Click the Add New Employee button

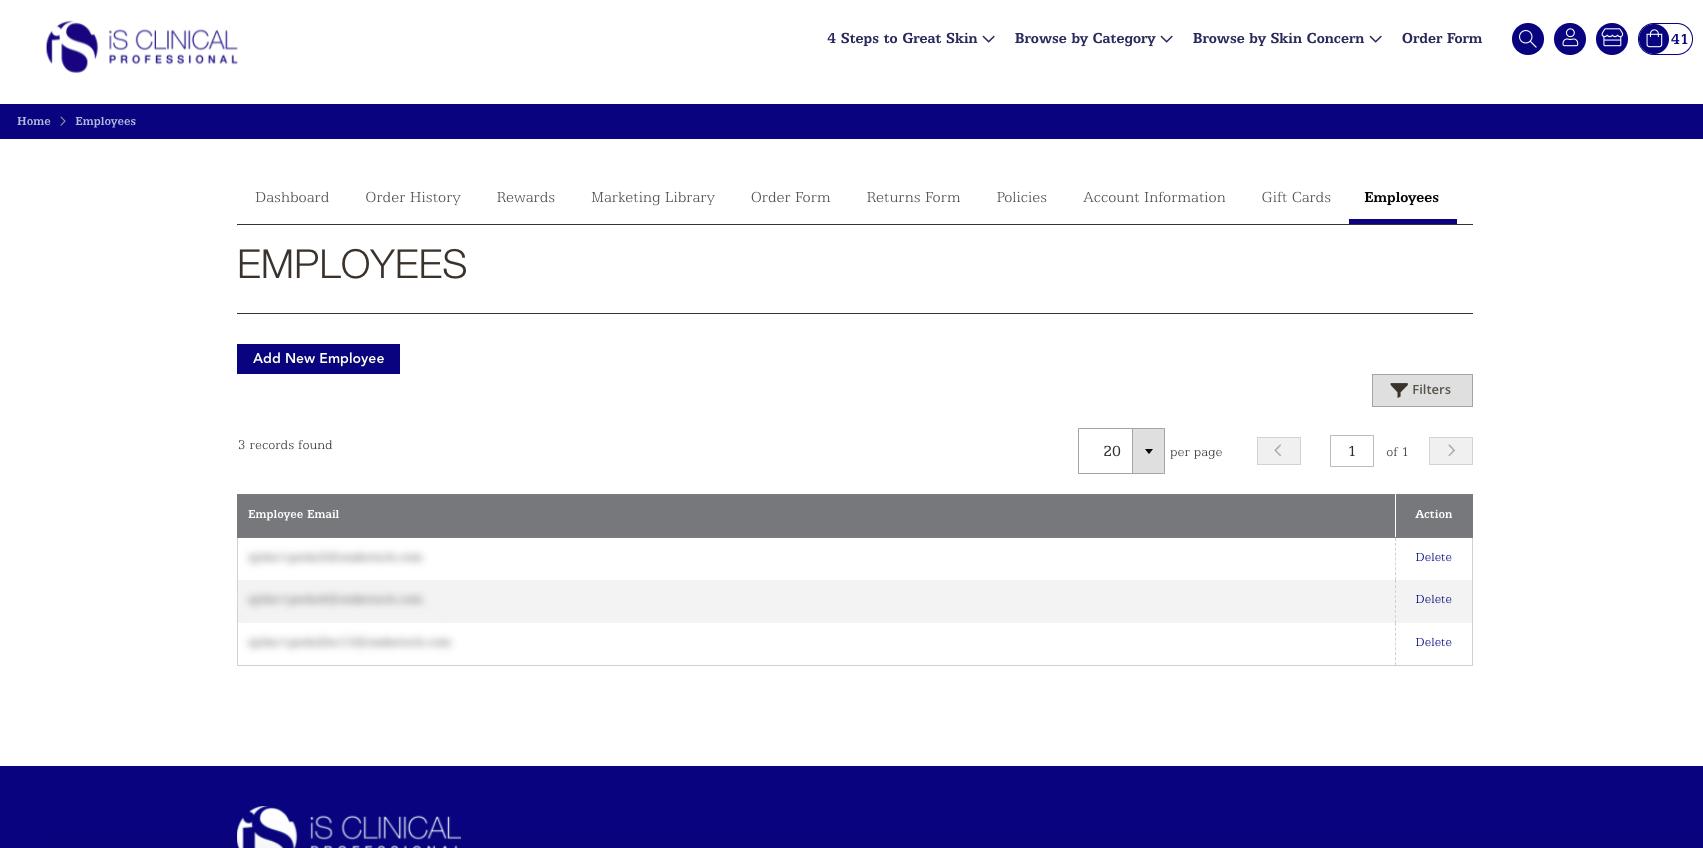(318, 359)
